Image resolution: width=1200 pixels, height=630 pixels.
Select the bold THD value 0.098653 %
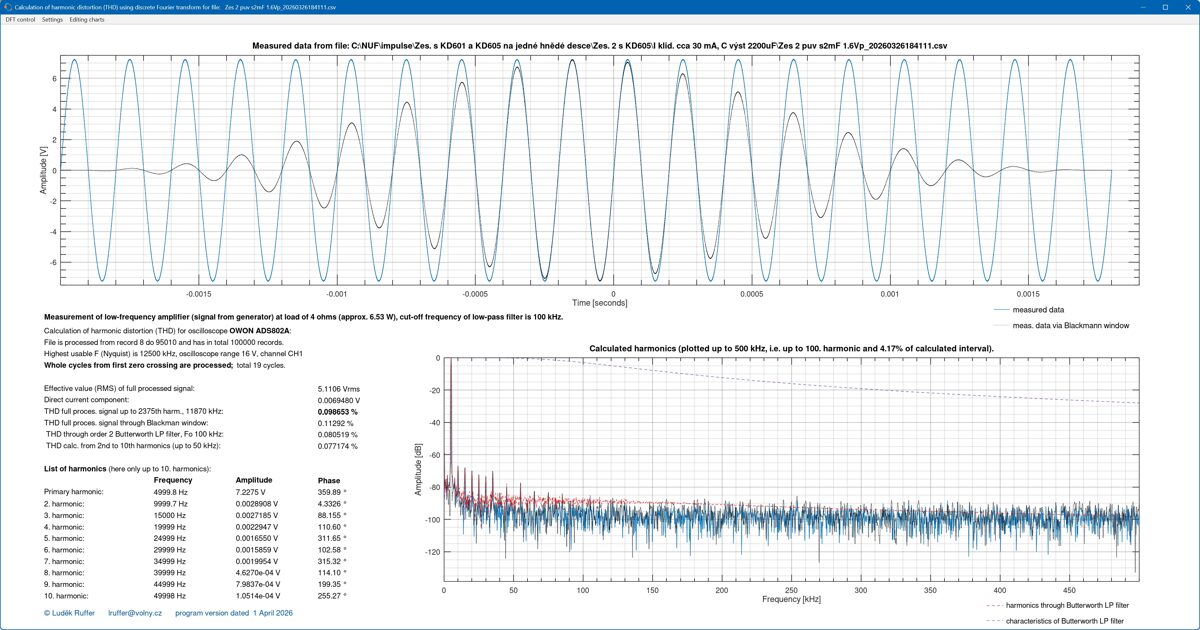point(337,411)
